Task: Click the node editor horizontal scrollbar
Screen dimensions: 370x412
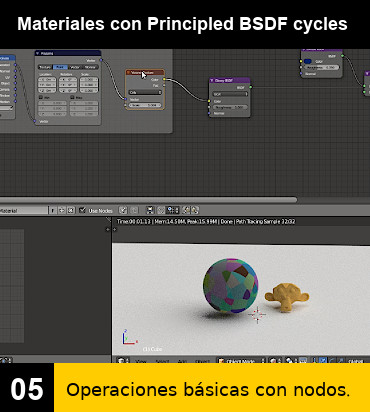Action: pyautogui.click(x=148, y=200)
